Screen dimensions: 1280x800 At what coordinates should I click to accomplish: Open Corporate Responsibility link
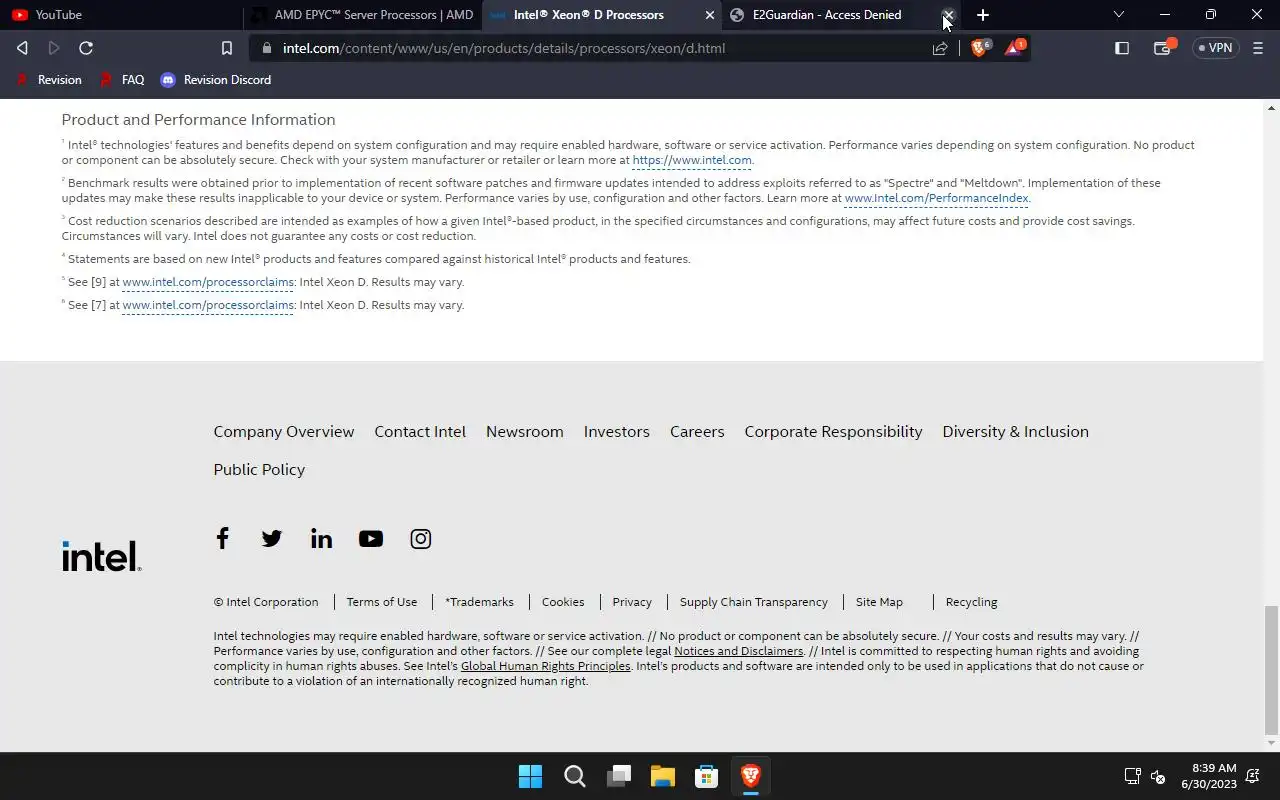pos(833,432)
